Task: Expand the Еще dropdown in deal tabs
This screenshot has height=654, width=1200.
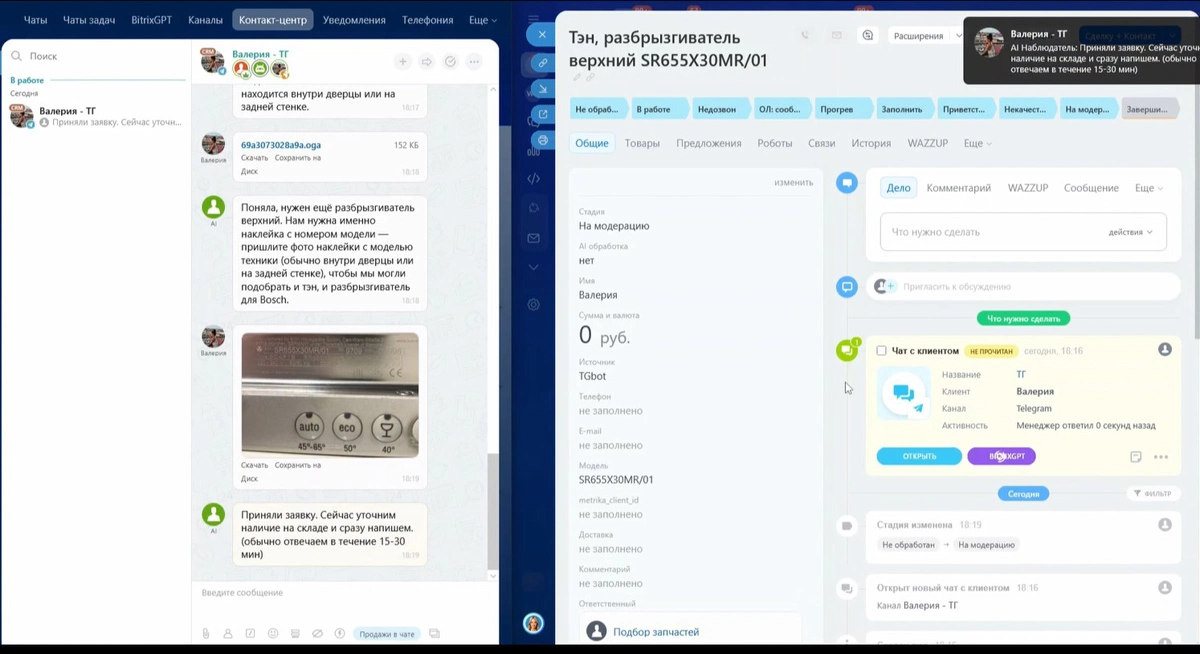Action: 977,143
